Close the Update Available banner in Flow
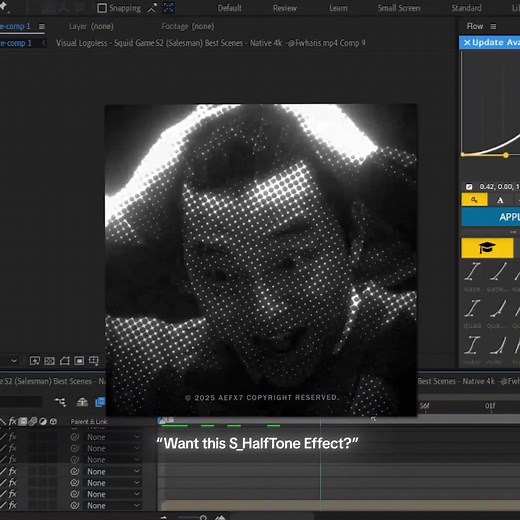Screen dimensions: 520x520 467,43
